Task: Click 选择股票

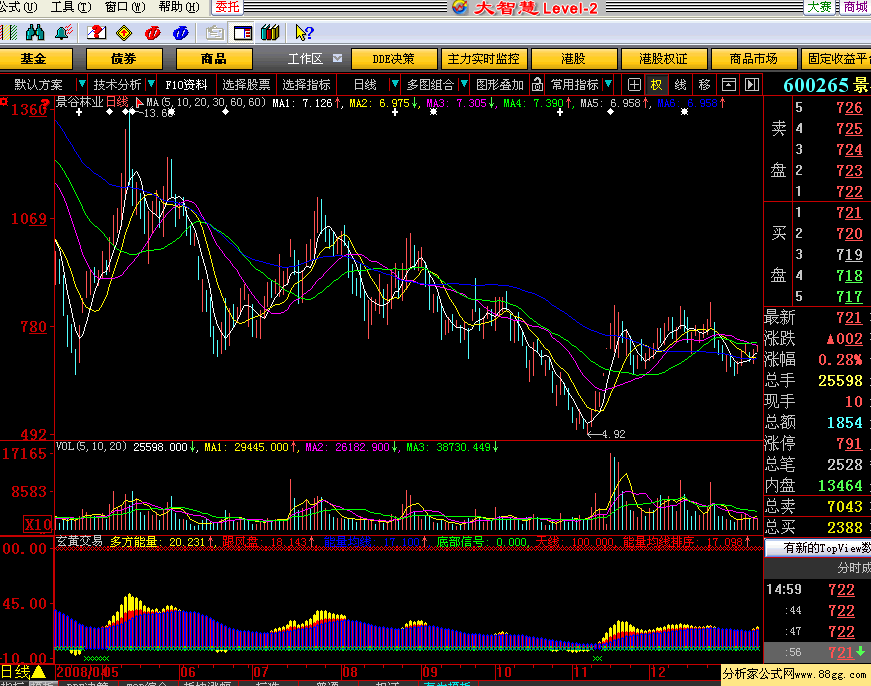Action: (246, 84)
